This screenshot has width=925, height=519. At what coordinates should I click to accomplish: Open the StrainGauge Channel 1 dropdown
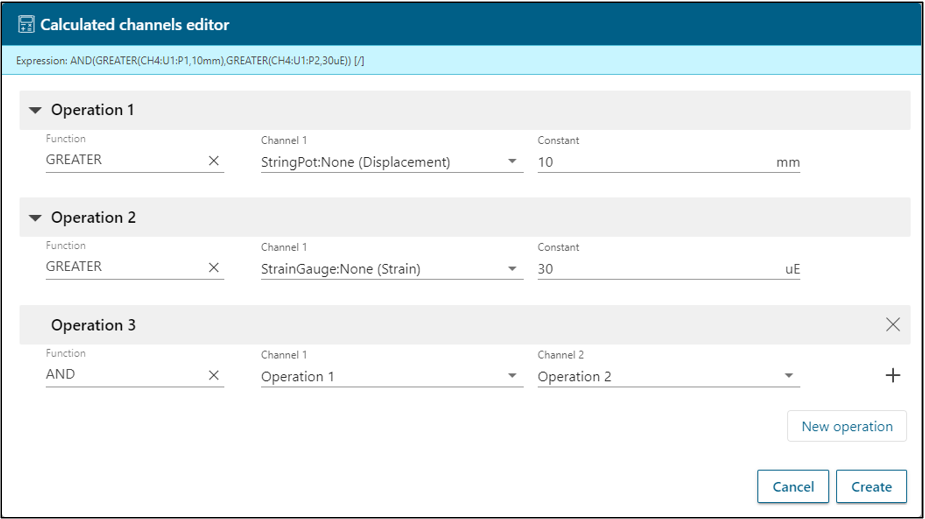pos(512,268)
